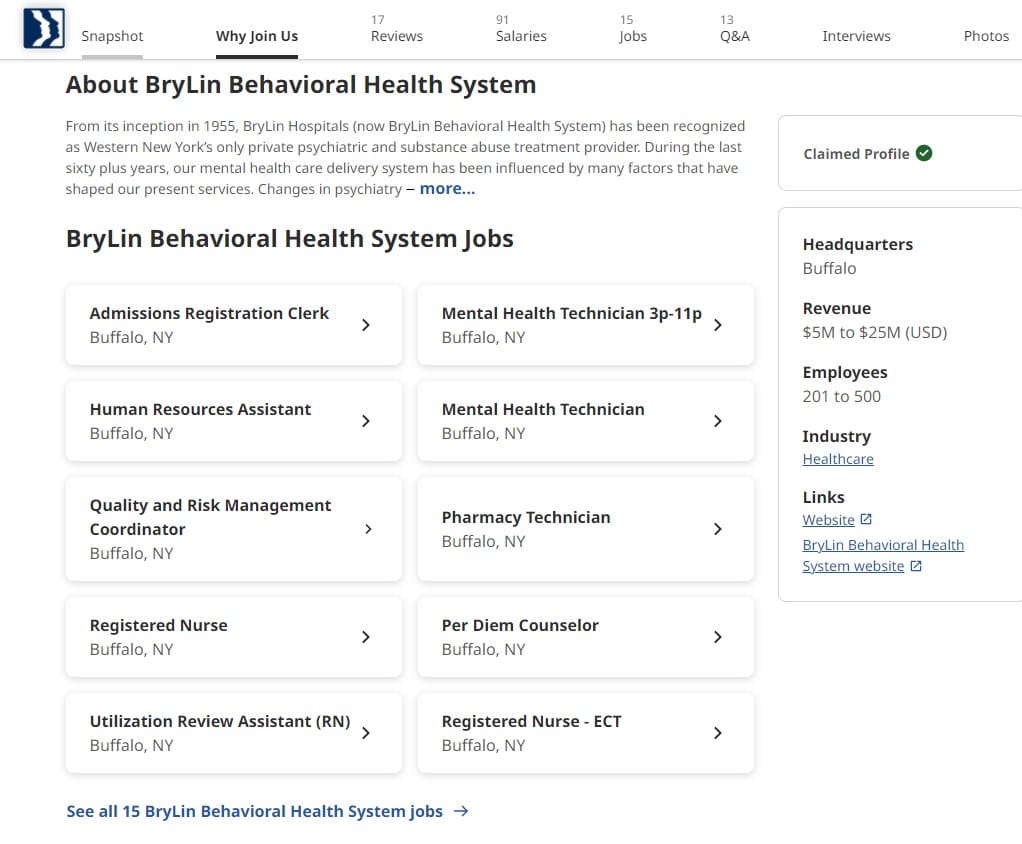
Task: Go to the 15 Jobs tab
Action: pos(633,29)
